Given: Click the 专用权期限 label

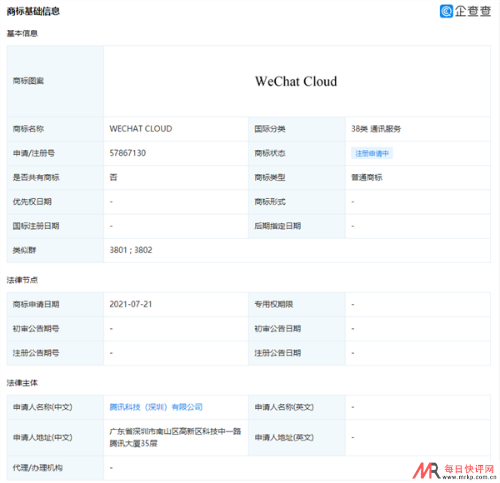Looking at the screenshot, I should coord(274,304).
